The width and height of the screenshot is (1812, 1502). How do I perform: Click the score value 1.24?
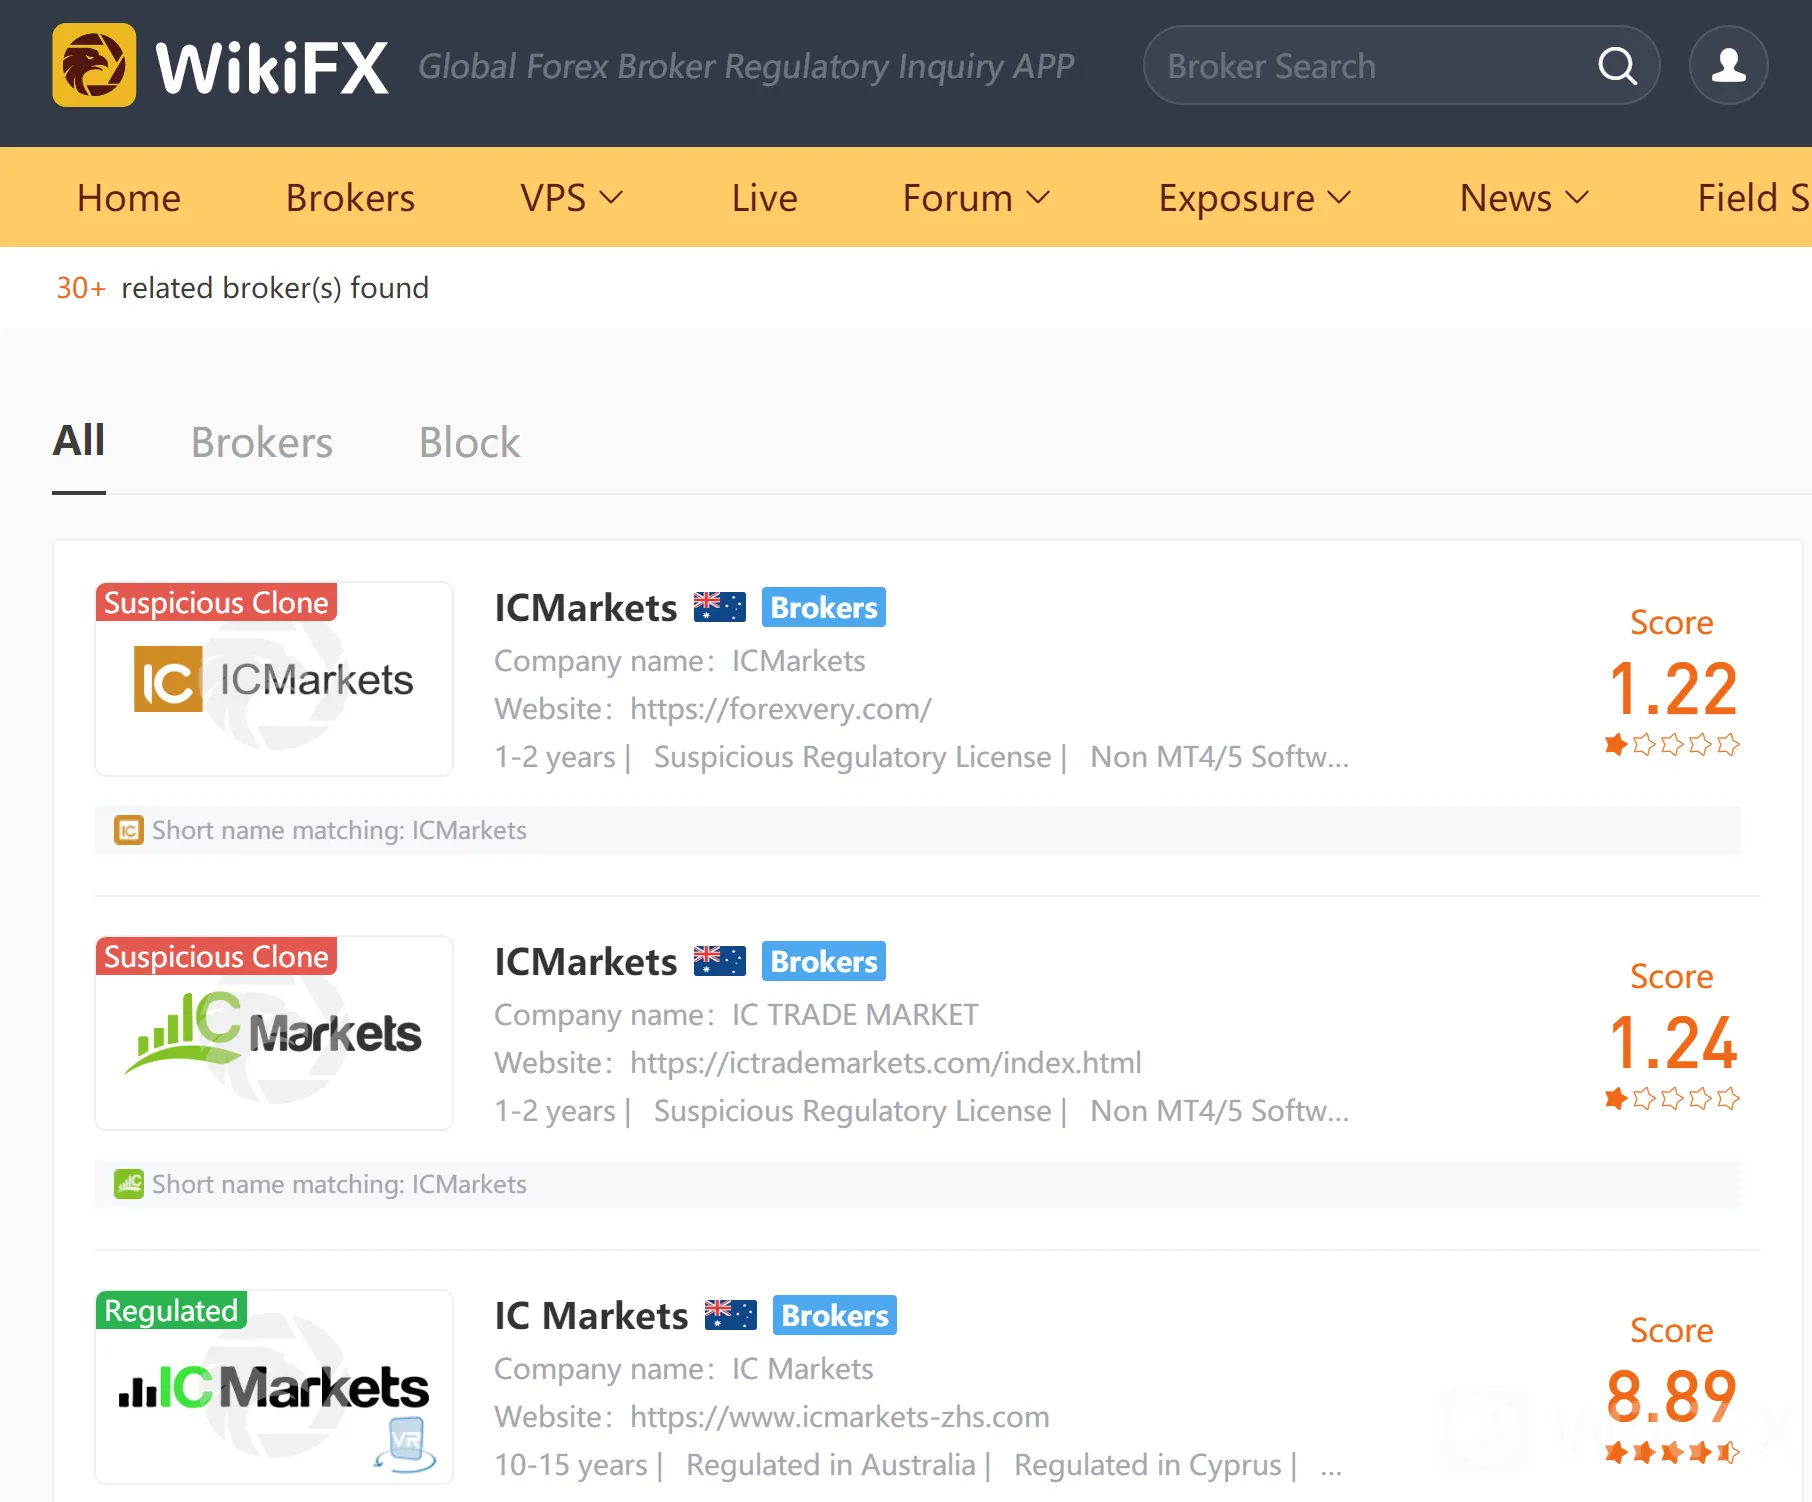(1672, 1043)
